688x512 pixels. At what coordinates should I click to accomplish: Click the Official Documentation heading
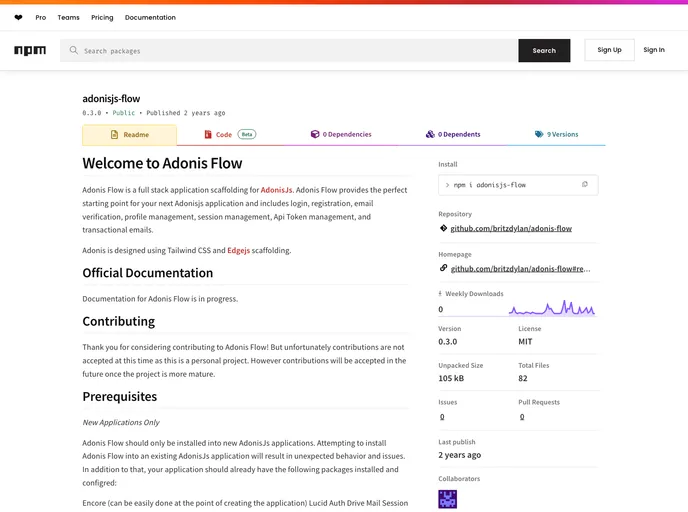click(147, 273)
